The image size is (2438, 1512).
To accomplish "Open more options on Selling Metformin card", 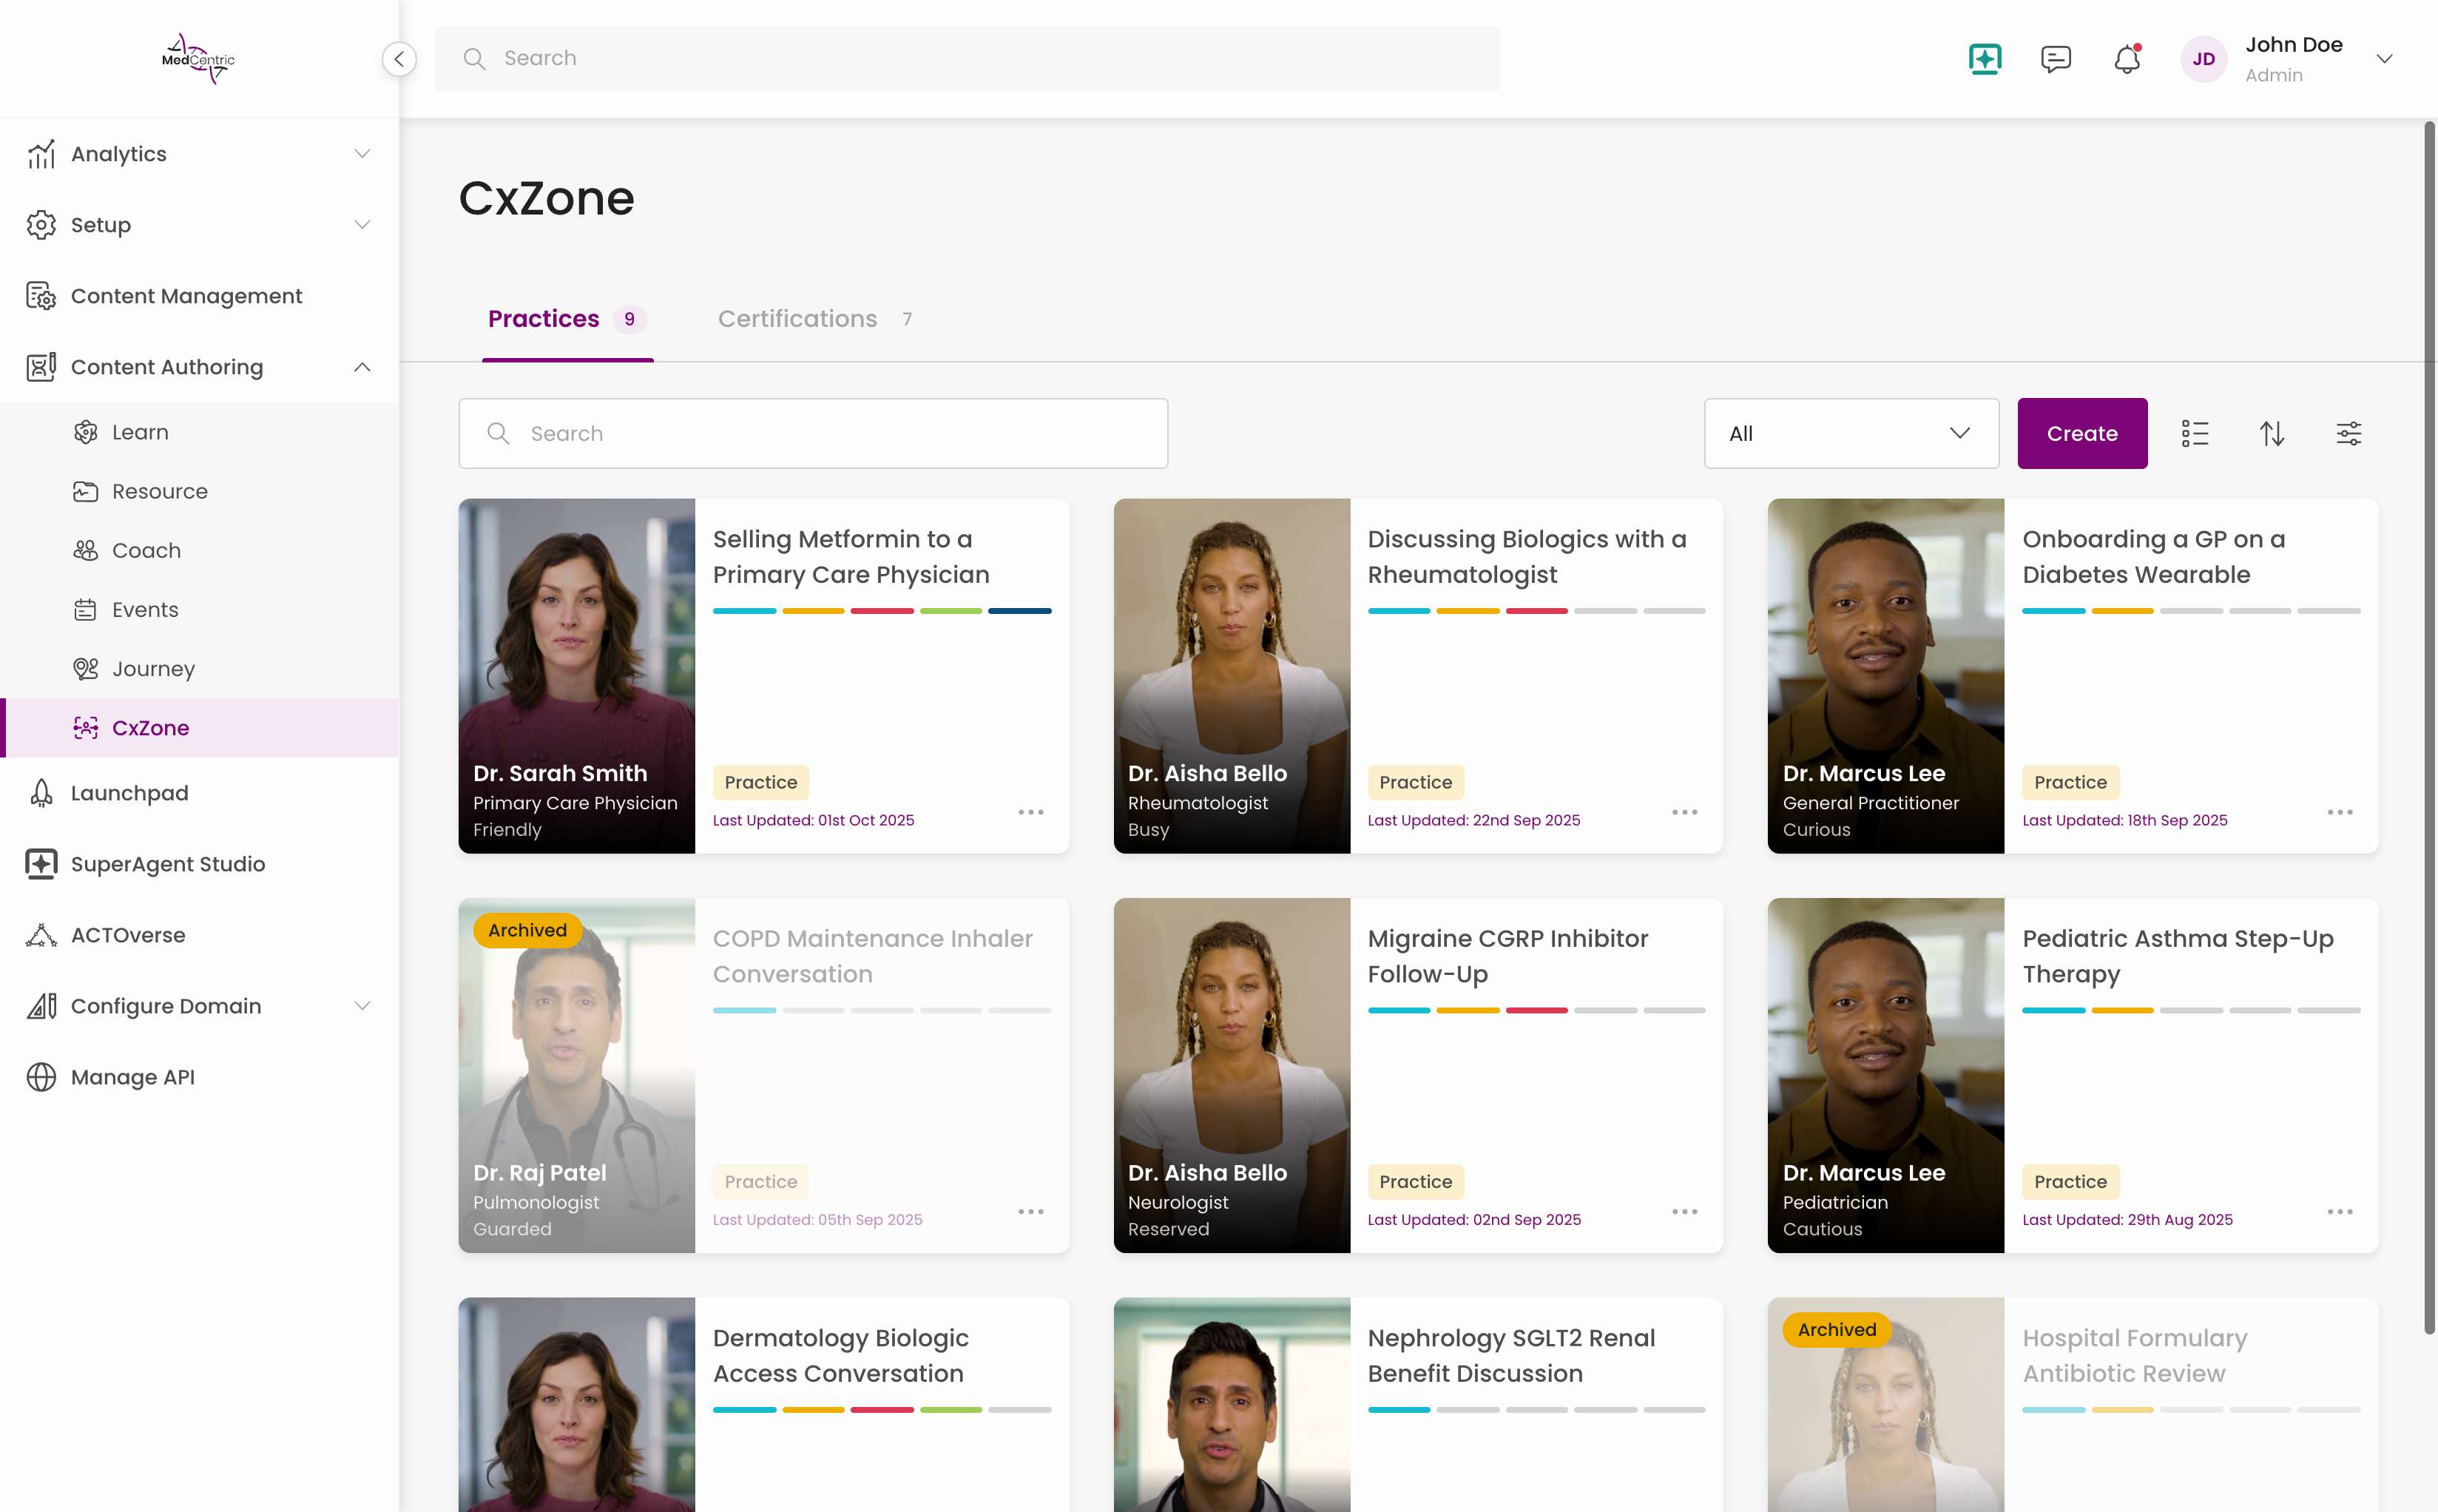I will click(x=1030, y=812).
